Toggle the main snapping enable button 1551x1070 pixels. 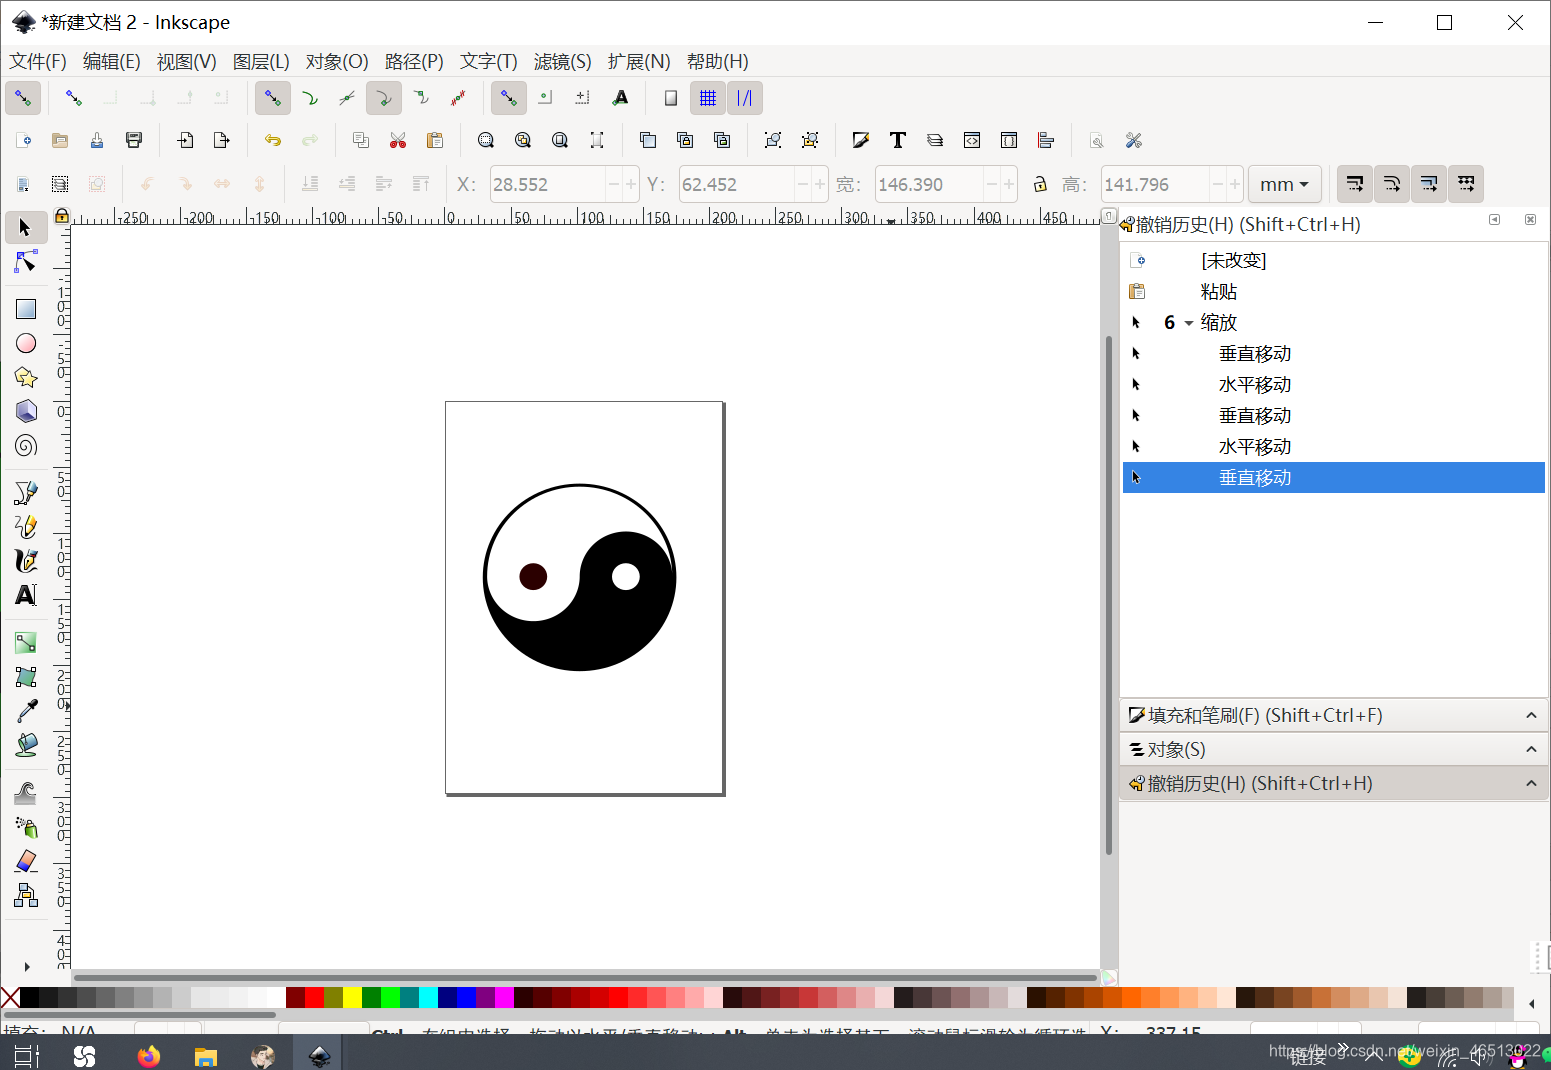pos(23,98)
